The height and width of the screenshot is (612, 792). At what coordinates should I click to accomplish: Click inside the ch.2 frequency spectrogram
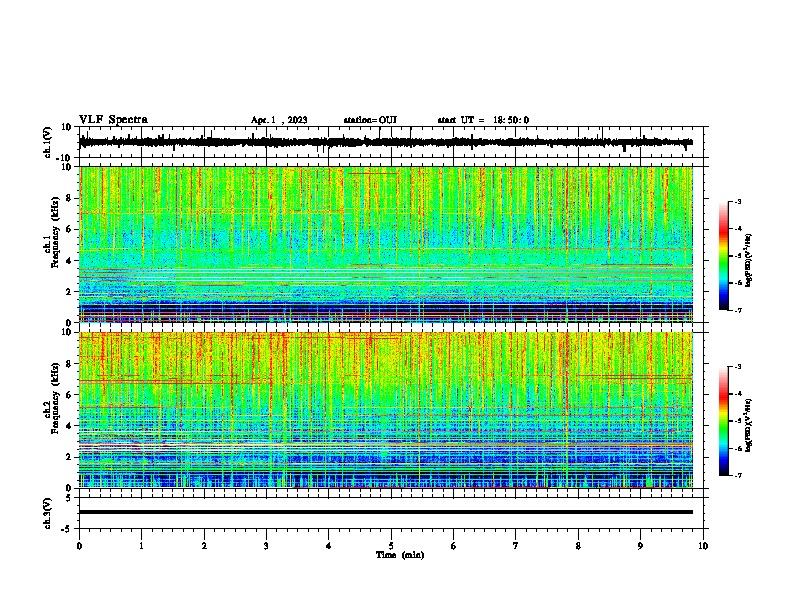click(386, 410)
